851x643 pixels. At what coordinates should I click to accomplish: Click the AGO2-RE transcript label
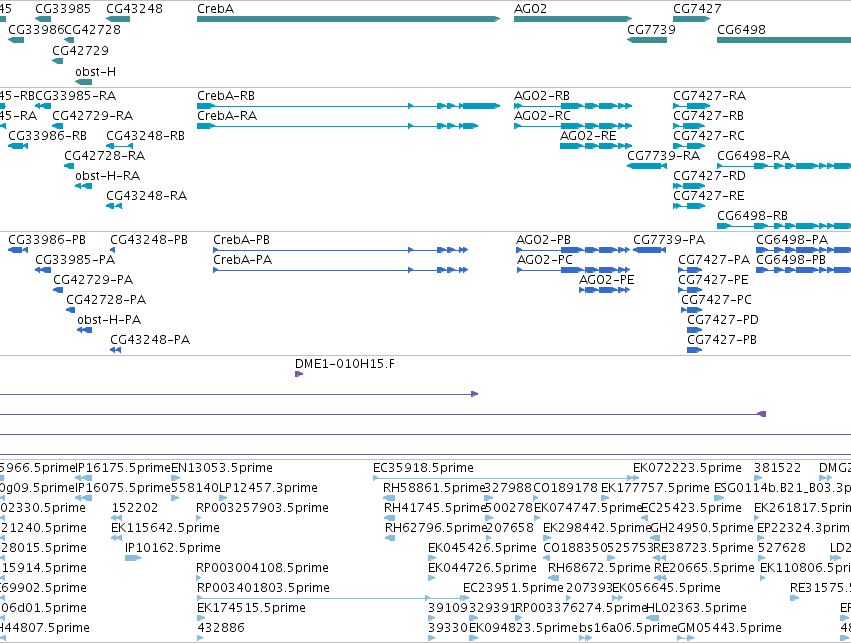pos(588,136)
